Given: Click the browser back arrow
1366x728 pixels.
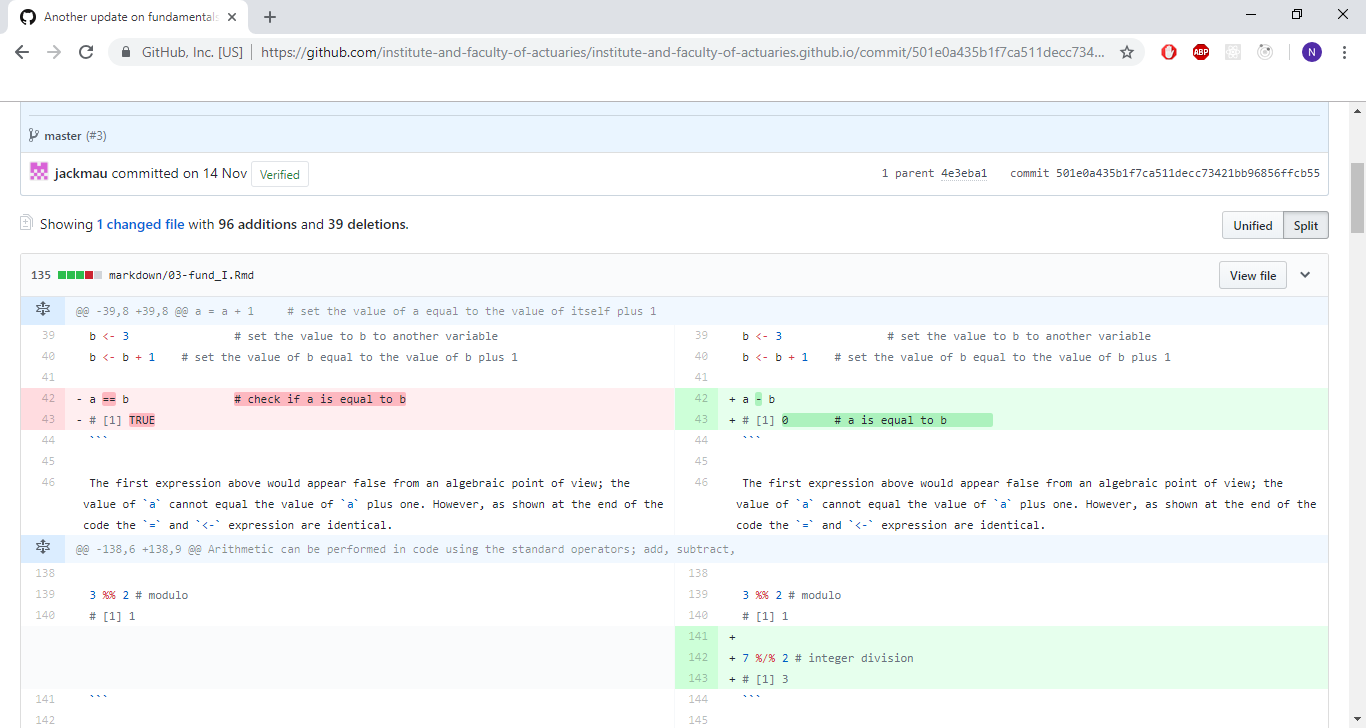Looking at the screenshot, I should coord(22,52).
